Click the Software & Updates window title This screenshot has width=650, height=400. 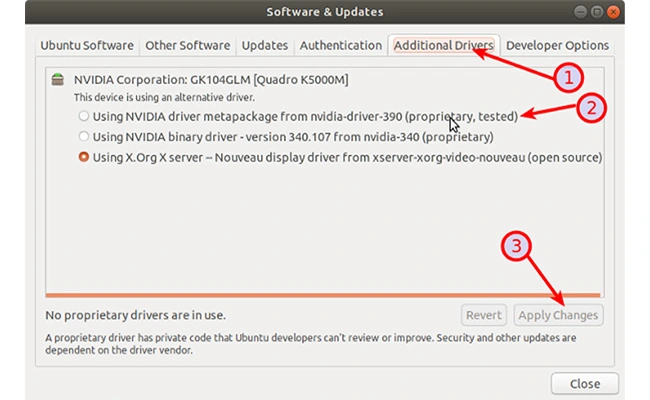[x=325, y=12]
